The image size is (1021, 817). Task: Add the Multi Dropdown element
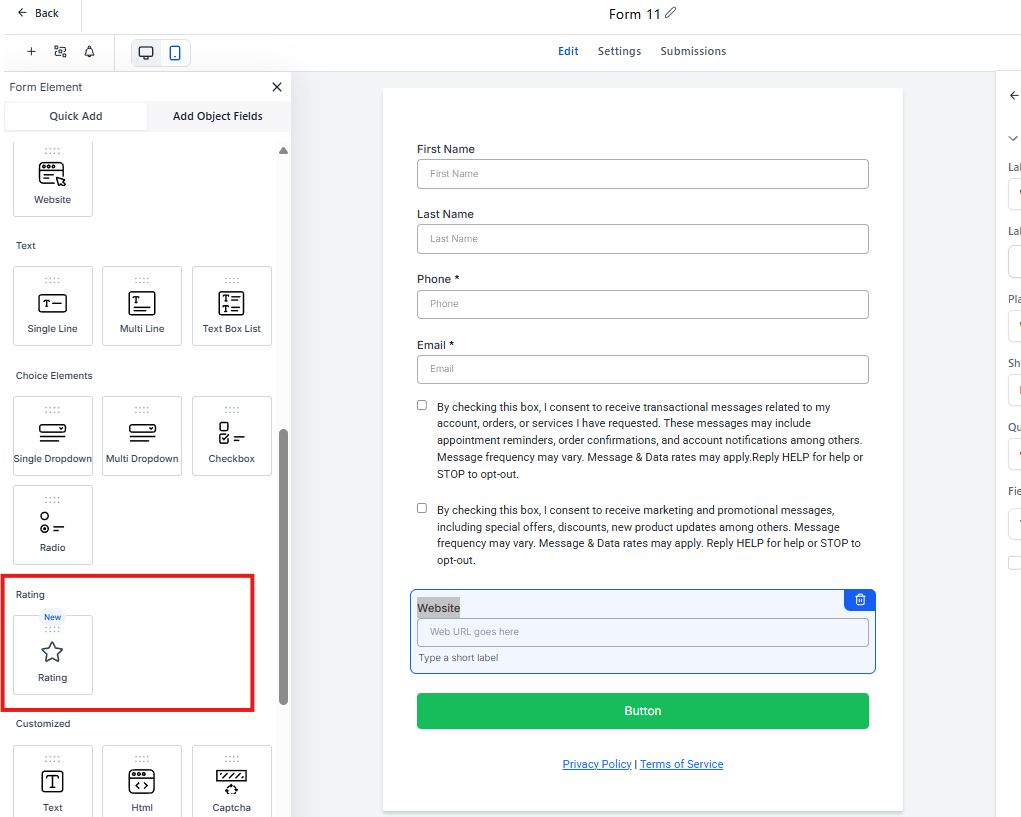coord(142,437)
